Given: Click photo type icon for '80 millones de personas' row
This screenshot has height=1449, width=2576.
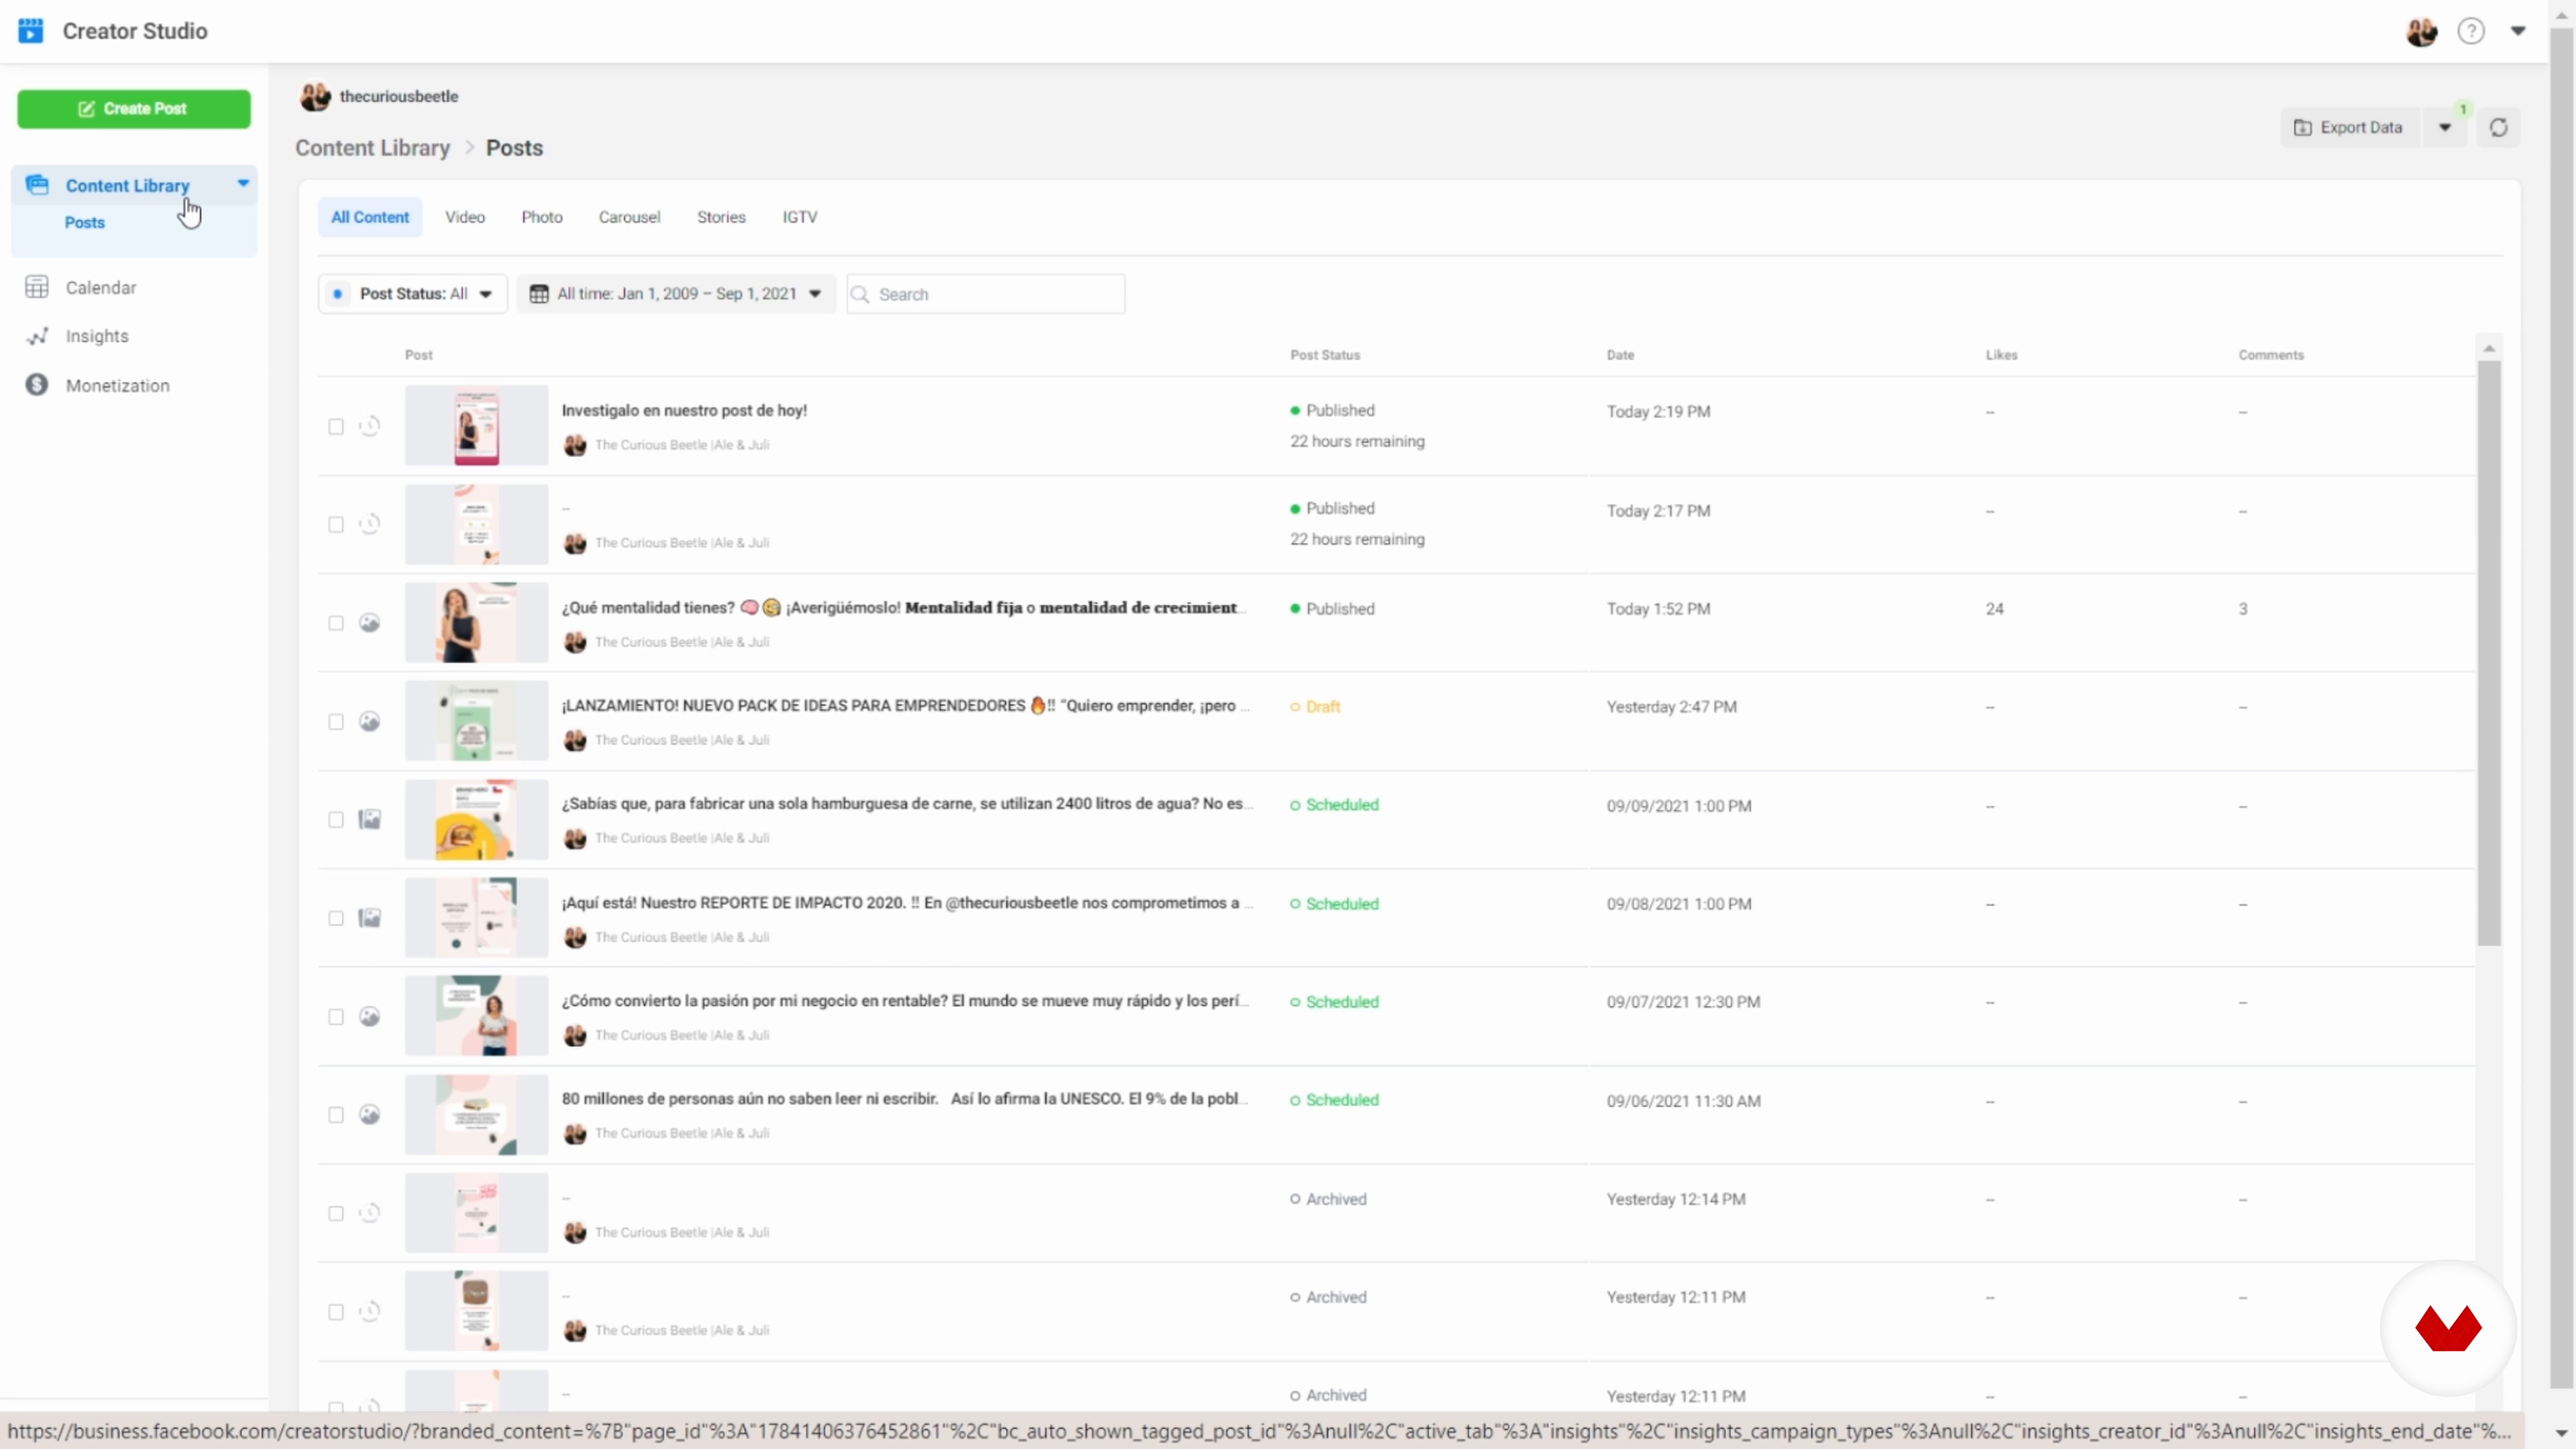Looking at the screenshot, I should tap(370, 1114).
